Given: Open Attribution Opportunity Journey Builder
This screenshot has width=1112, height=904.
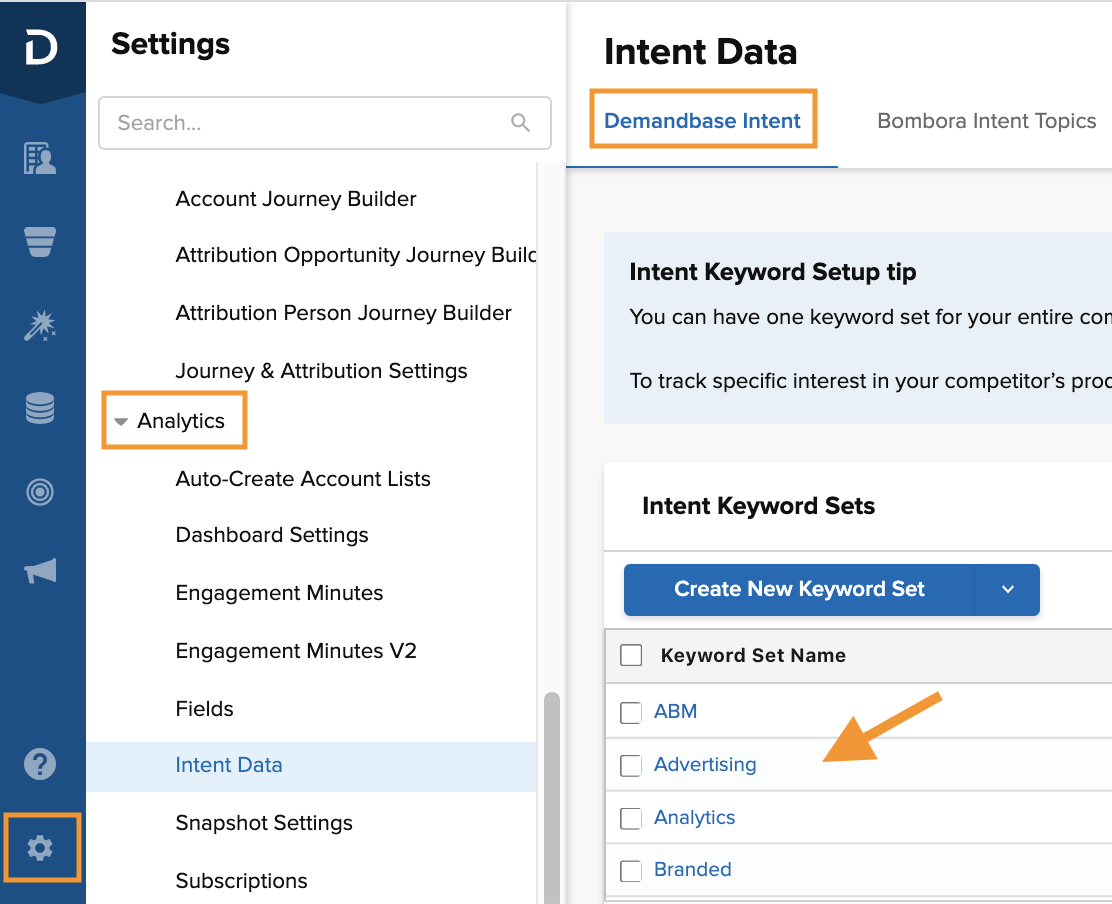Looking at the screenshot, I should tap(355, 255).
